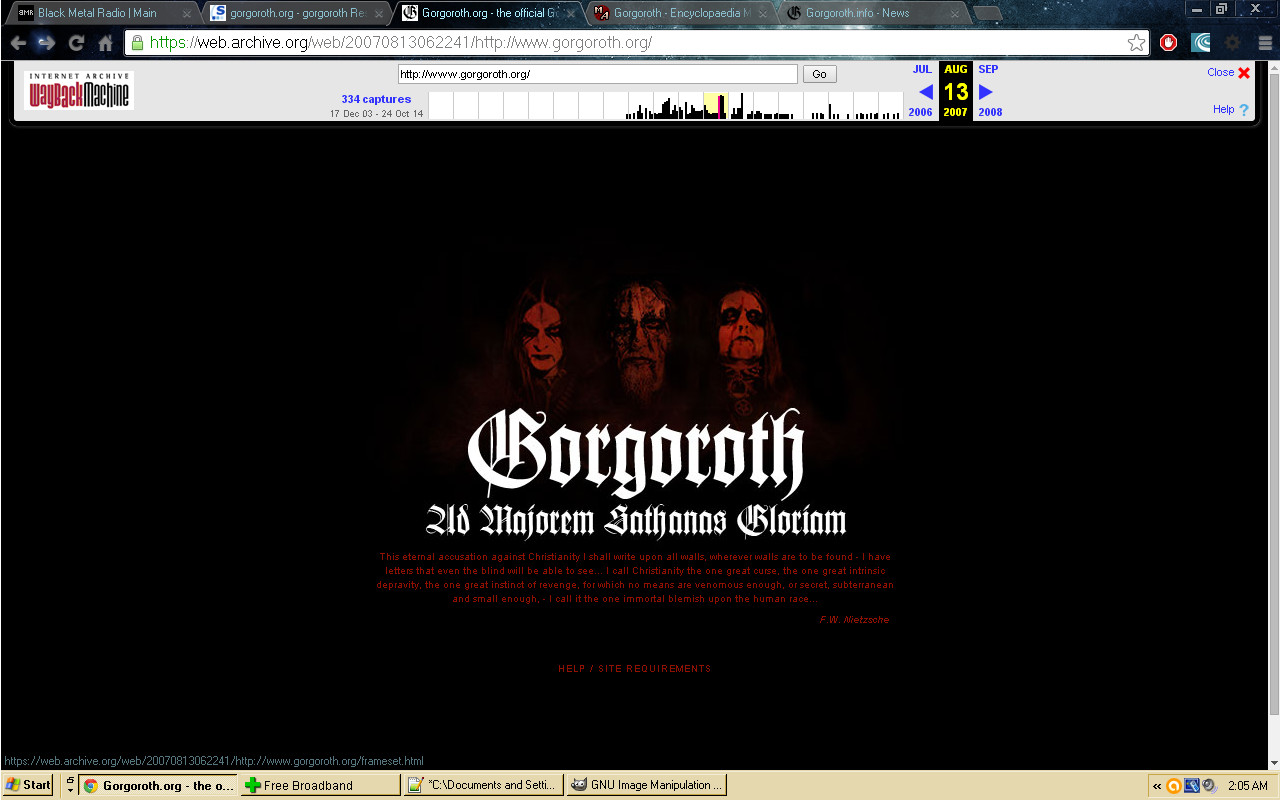Click the highlighted 2007 timeline marker
Viewport: 1280px width, 800px height.
coord(716,106)
